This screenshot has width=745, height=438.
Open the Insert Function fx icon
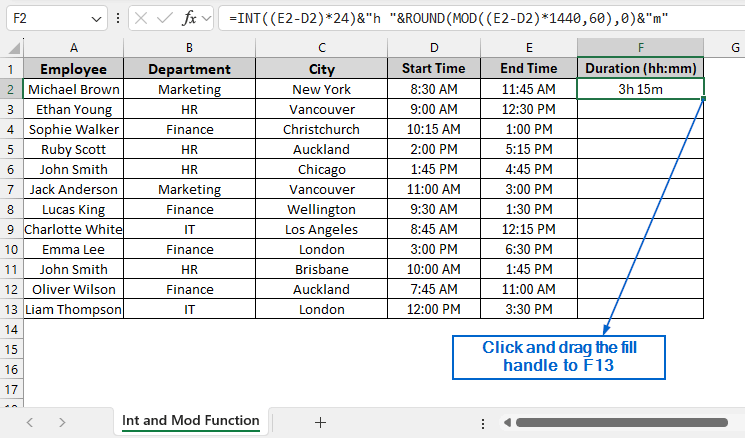[x=189, y=19]
